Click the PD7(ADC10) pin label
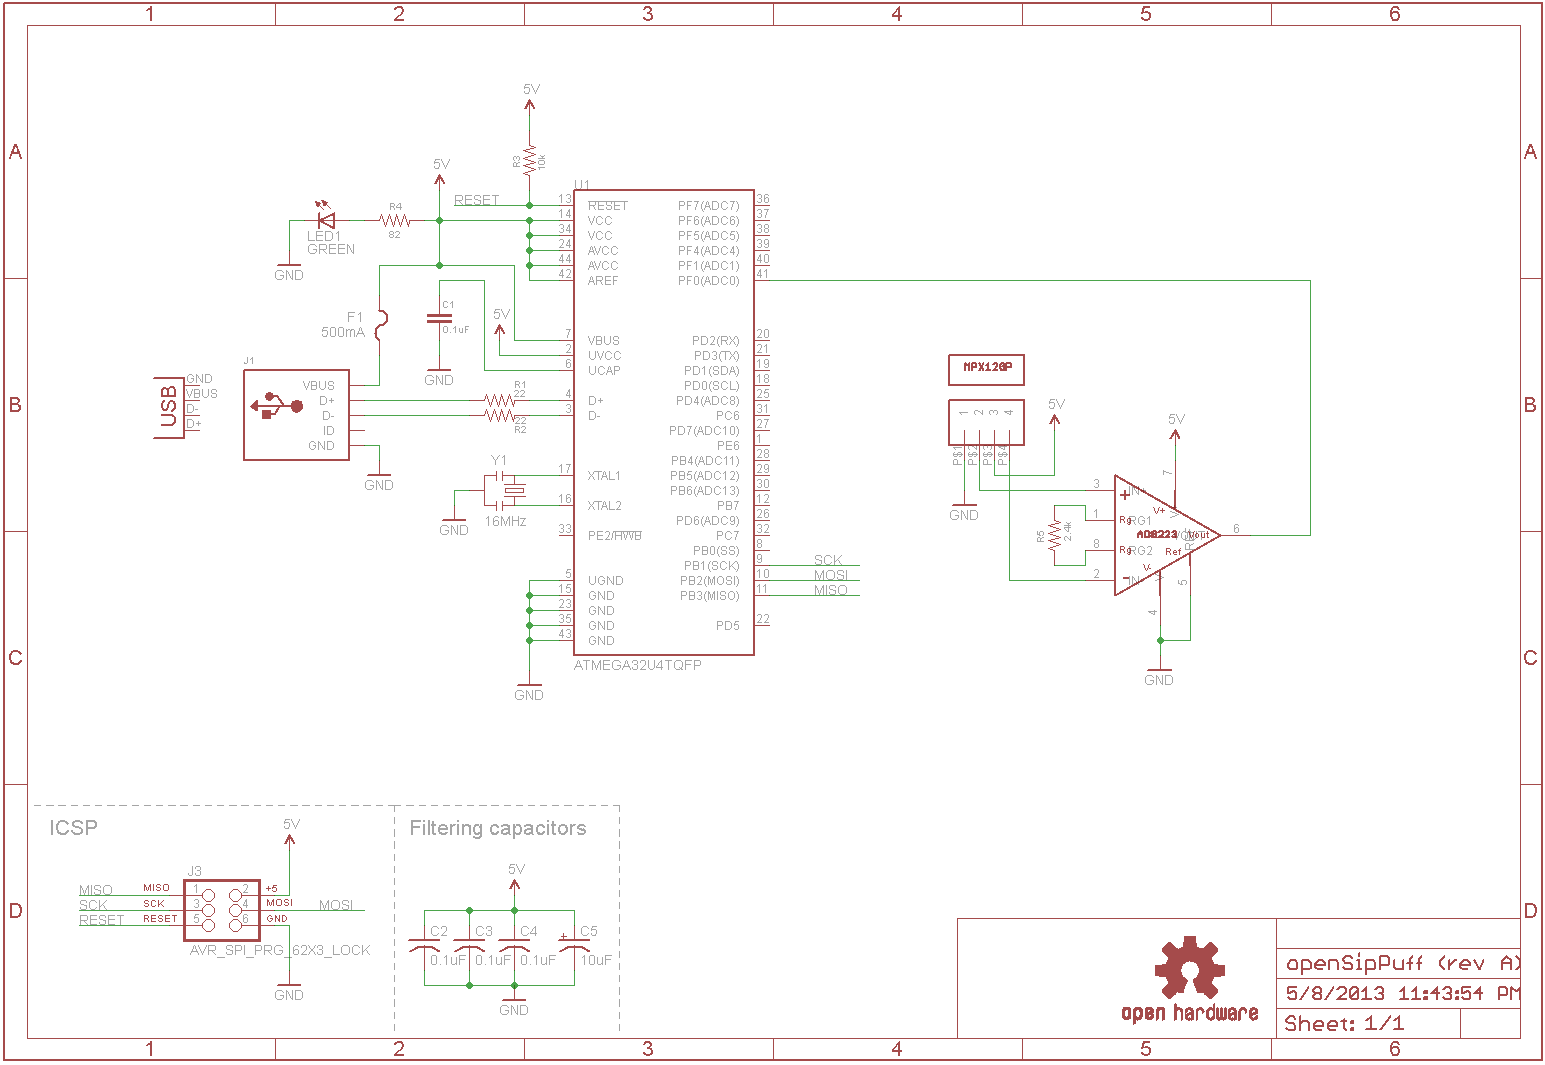The width and height of the screenshot is (1545, 1065). [705, 431]
